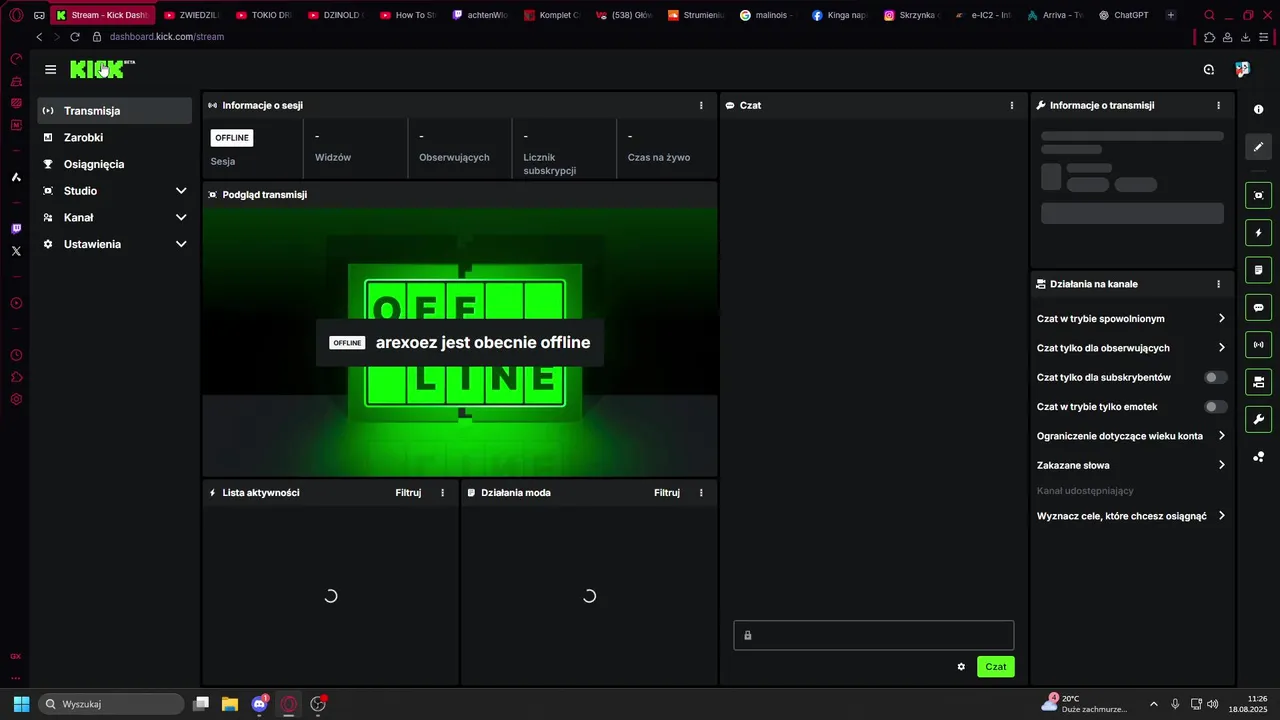The image size is (1280, 720).
Task: Open Opera extensions icon in toolbar
Action: pos(1209,37)
